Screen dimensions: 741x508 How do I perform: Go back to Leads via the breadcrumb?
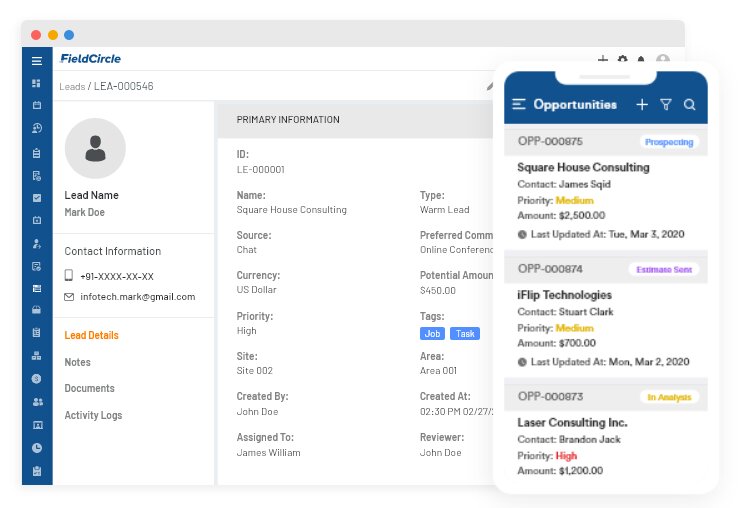coord(72,87)
